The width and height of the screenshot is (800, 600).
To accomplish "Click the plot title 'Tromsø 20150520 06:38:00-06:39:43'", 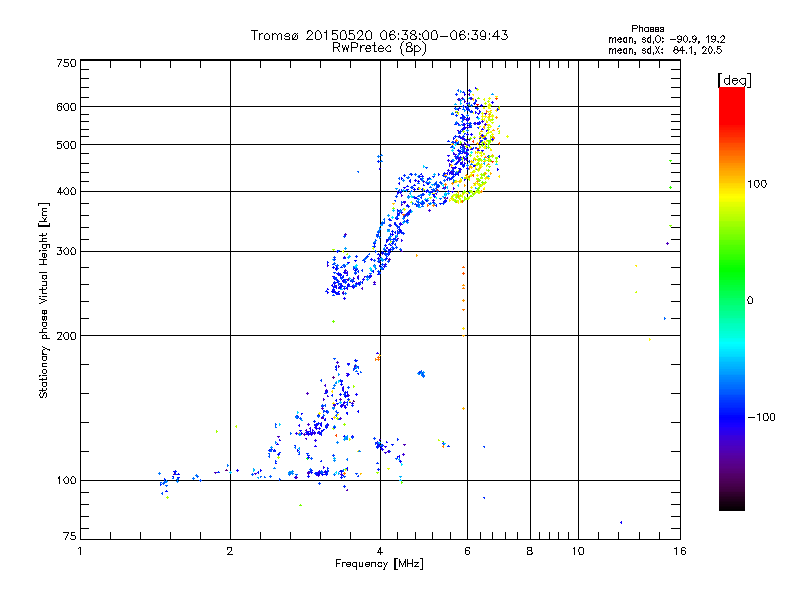I will point(379,35).
